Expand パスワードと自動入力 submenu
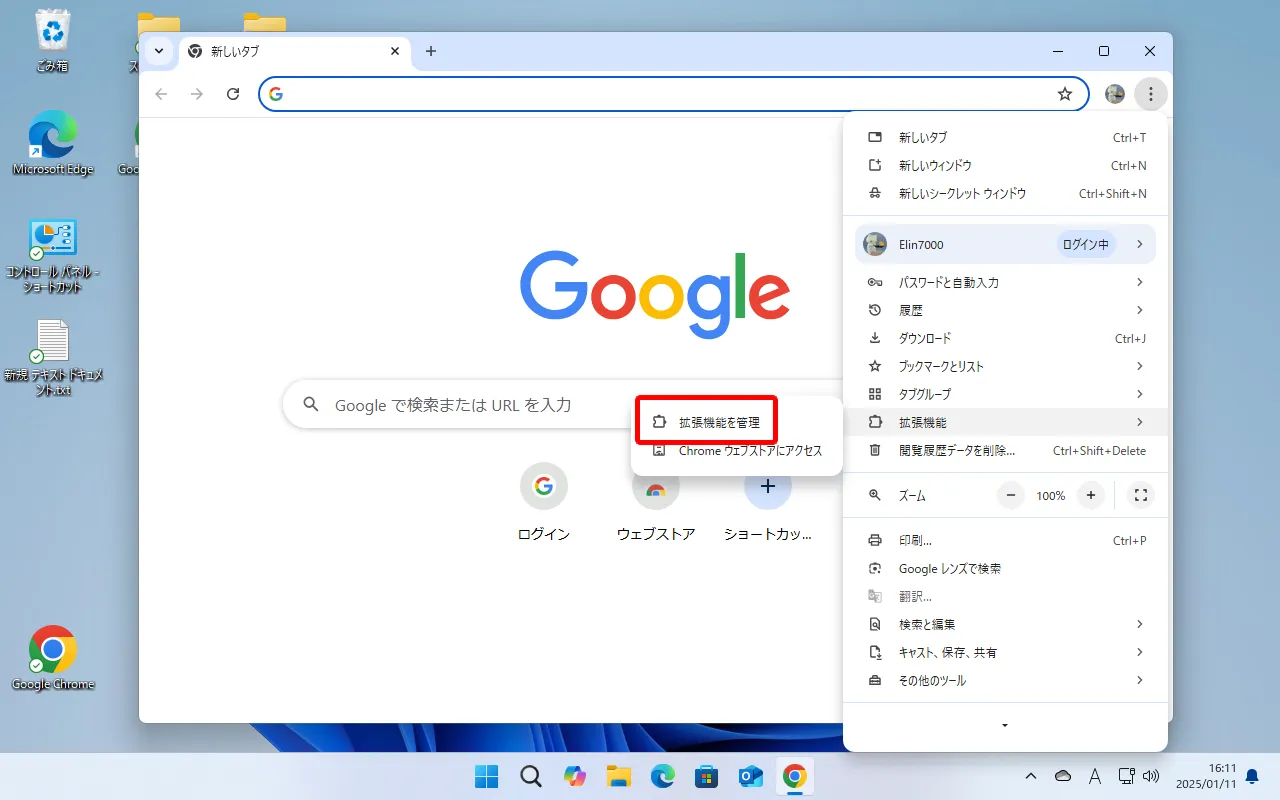Viewport: 1280px width, 800px height. click(x=1005, y=282)
